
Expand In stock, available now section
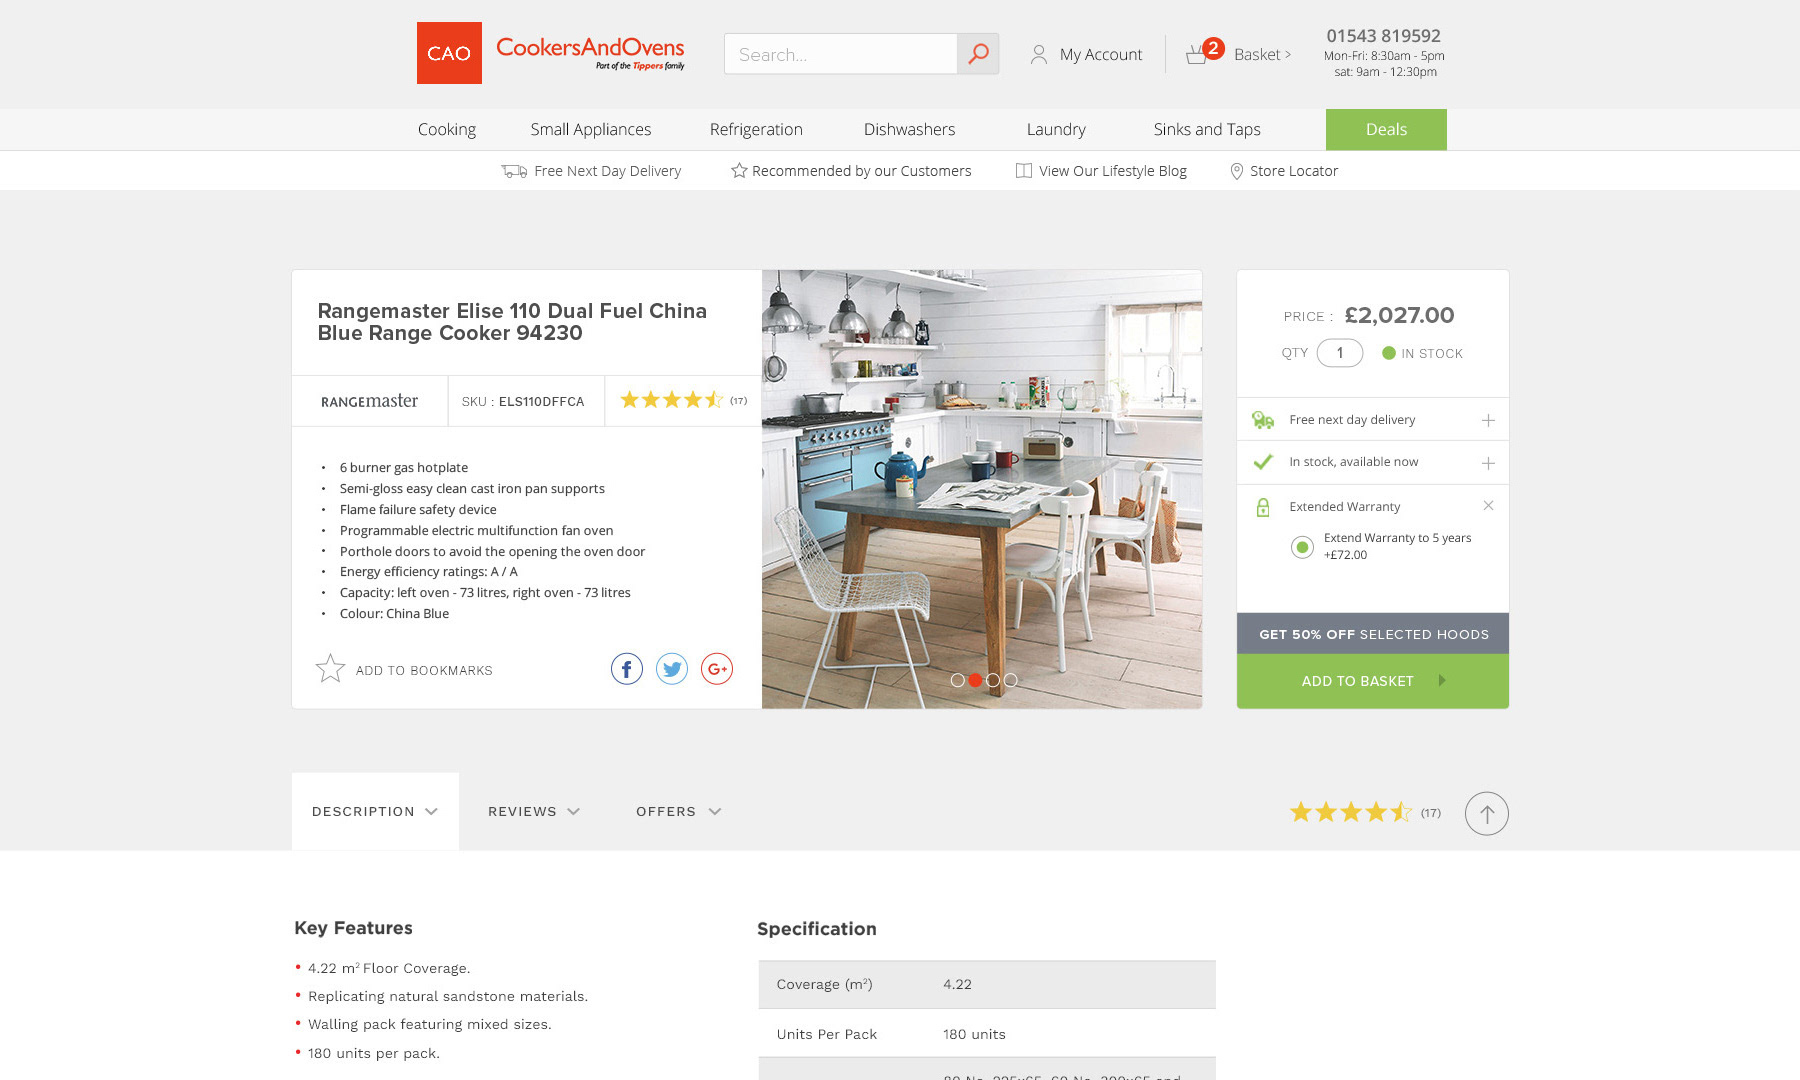tap(1488, 463)
